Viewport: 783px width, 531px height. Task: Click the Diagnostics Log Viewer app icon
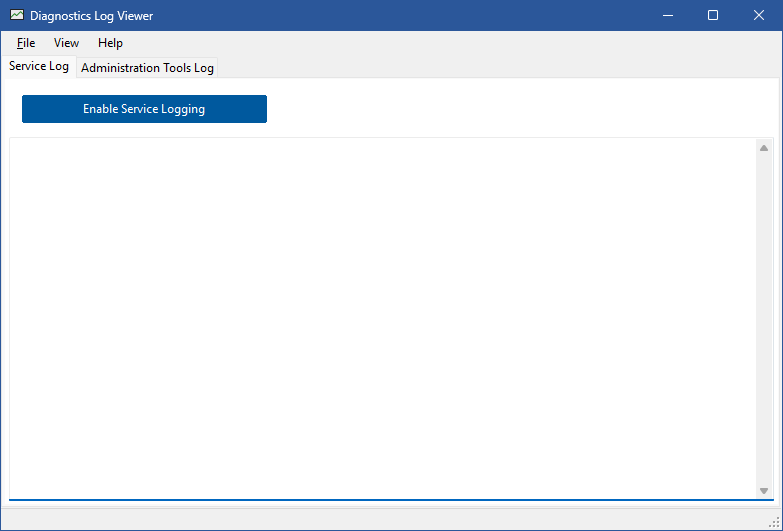point(16,16)
